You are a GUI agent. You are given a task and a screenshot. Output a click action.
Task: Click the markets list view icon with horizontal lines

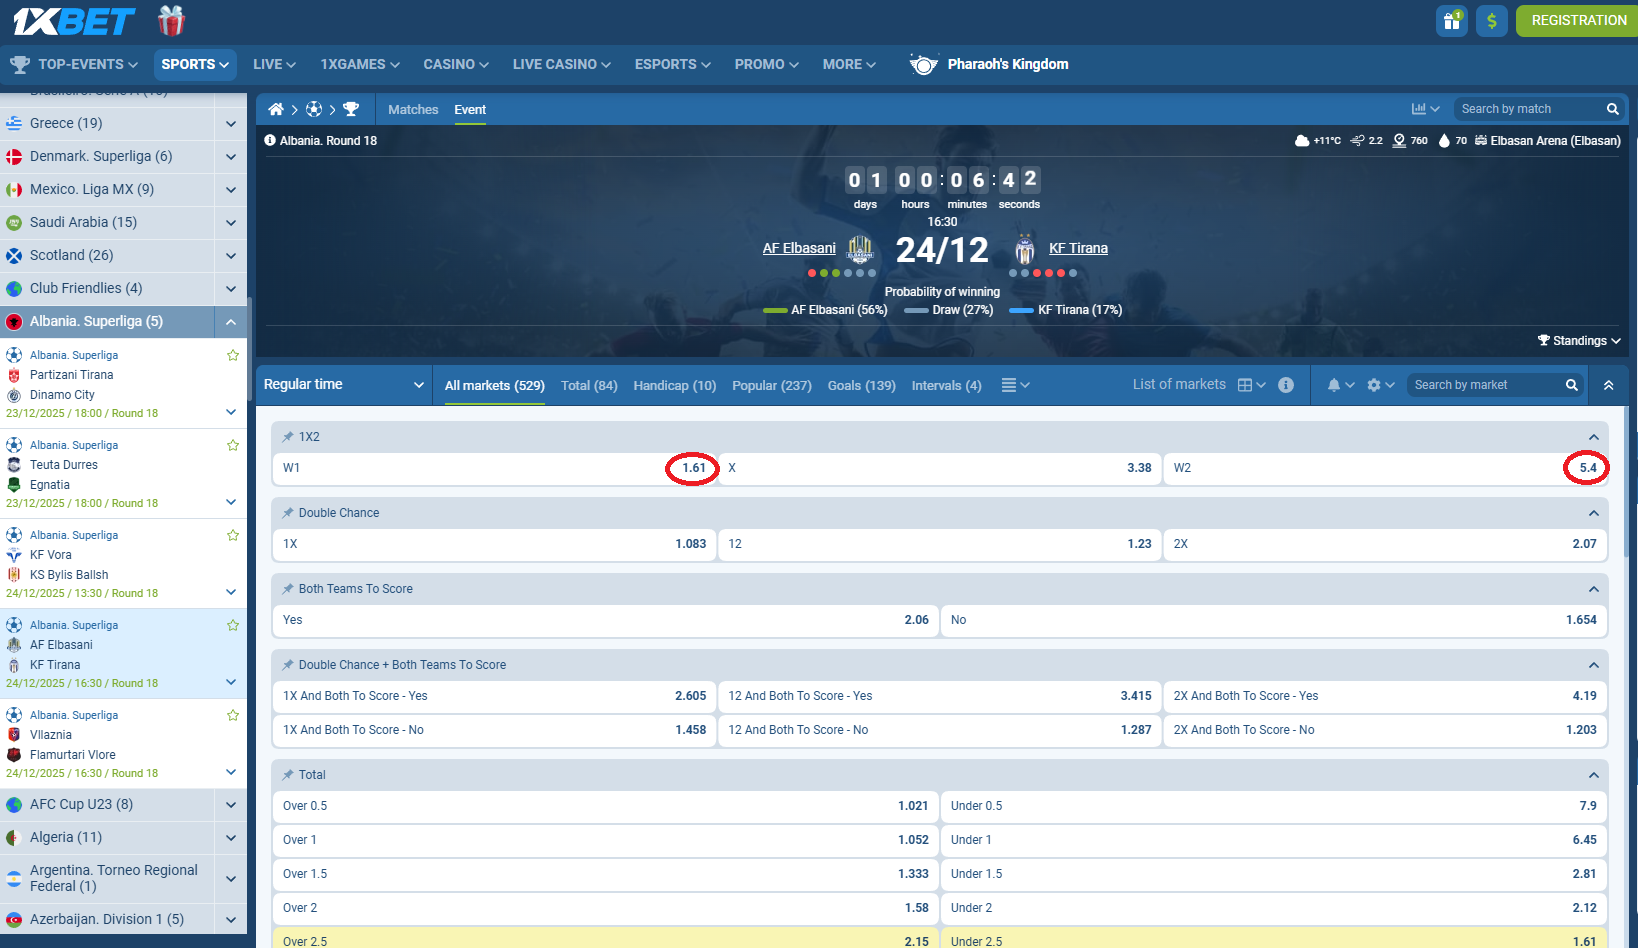click(x=1010, y=384)
